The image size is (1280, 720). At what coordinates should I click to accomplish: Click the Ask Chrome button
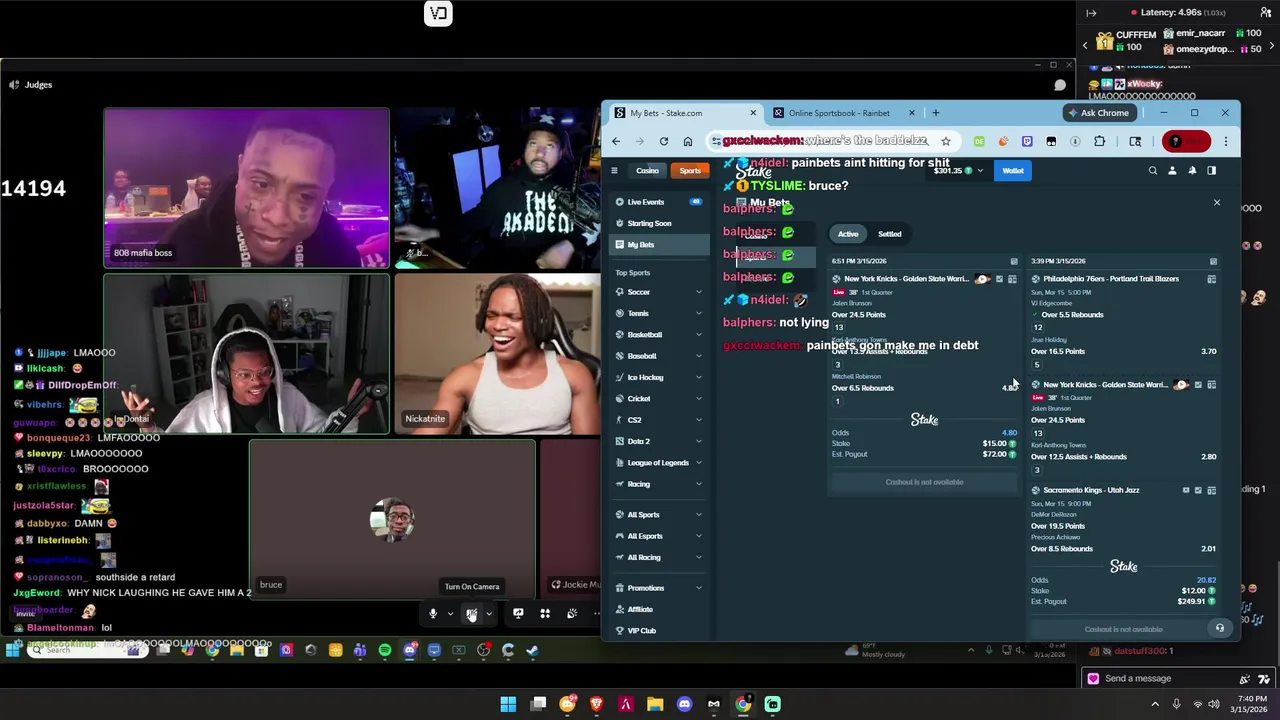(x=1098, y=113)
